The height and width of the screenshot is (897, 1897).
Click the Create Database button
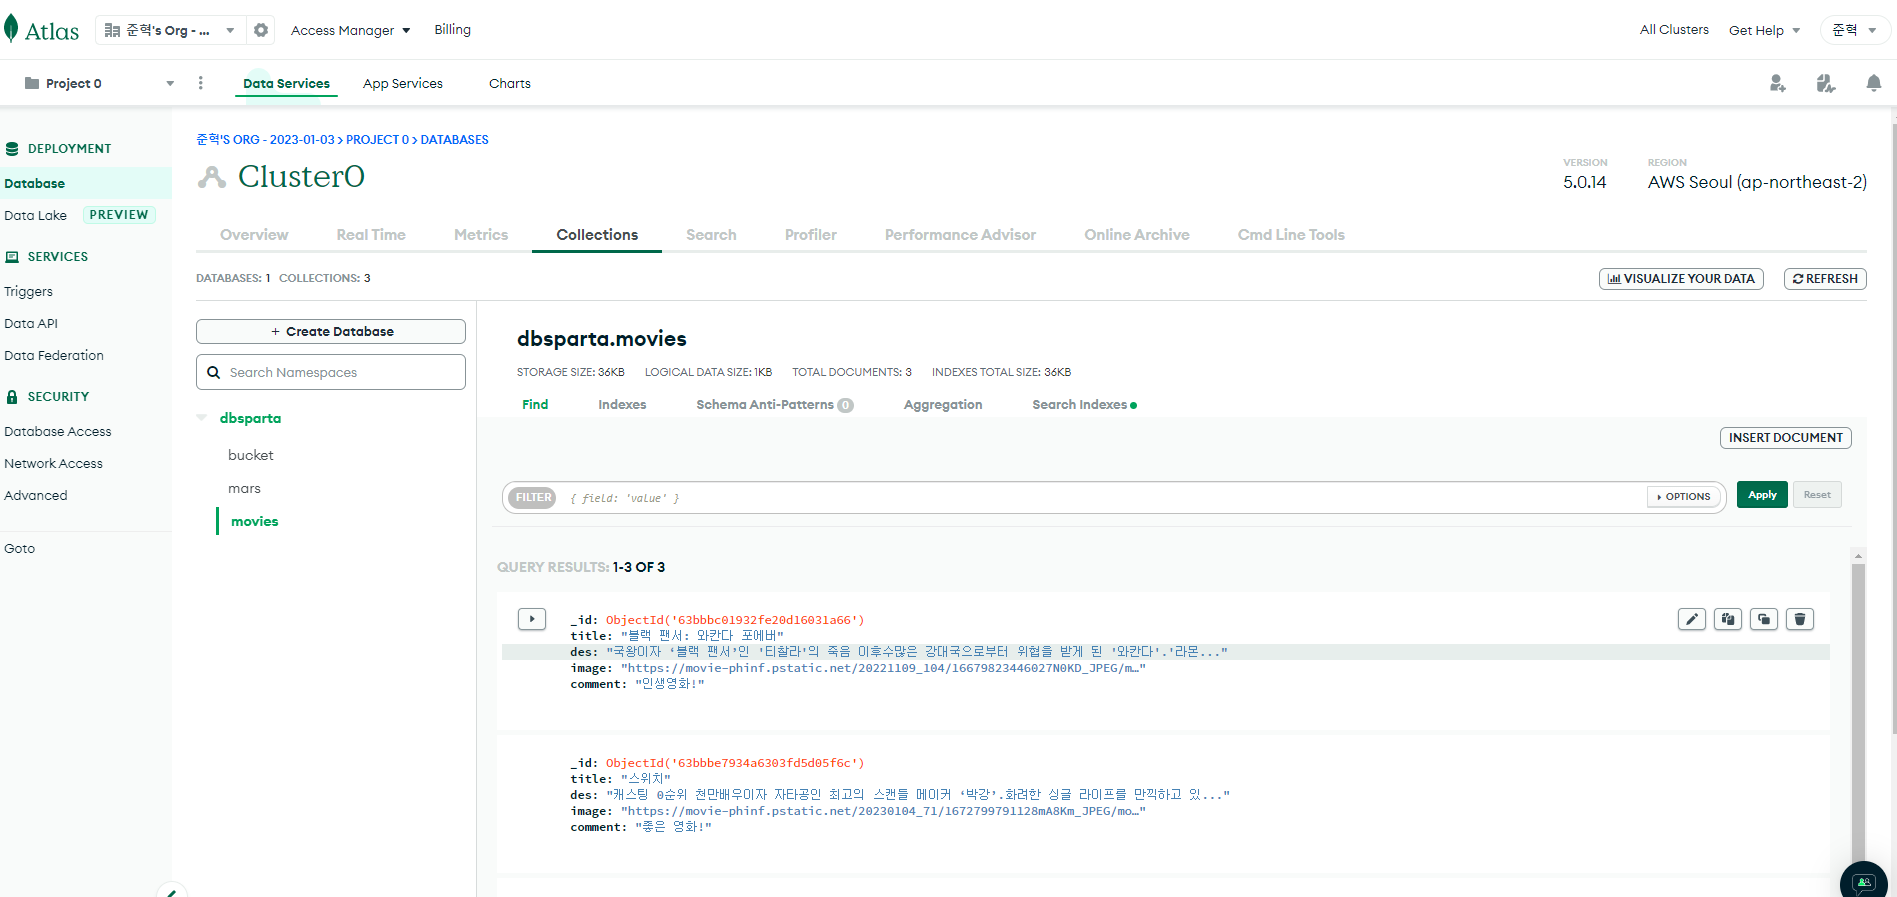(x=331, y=331)
